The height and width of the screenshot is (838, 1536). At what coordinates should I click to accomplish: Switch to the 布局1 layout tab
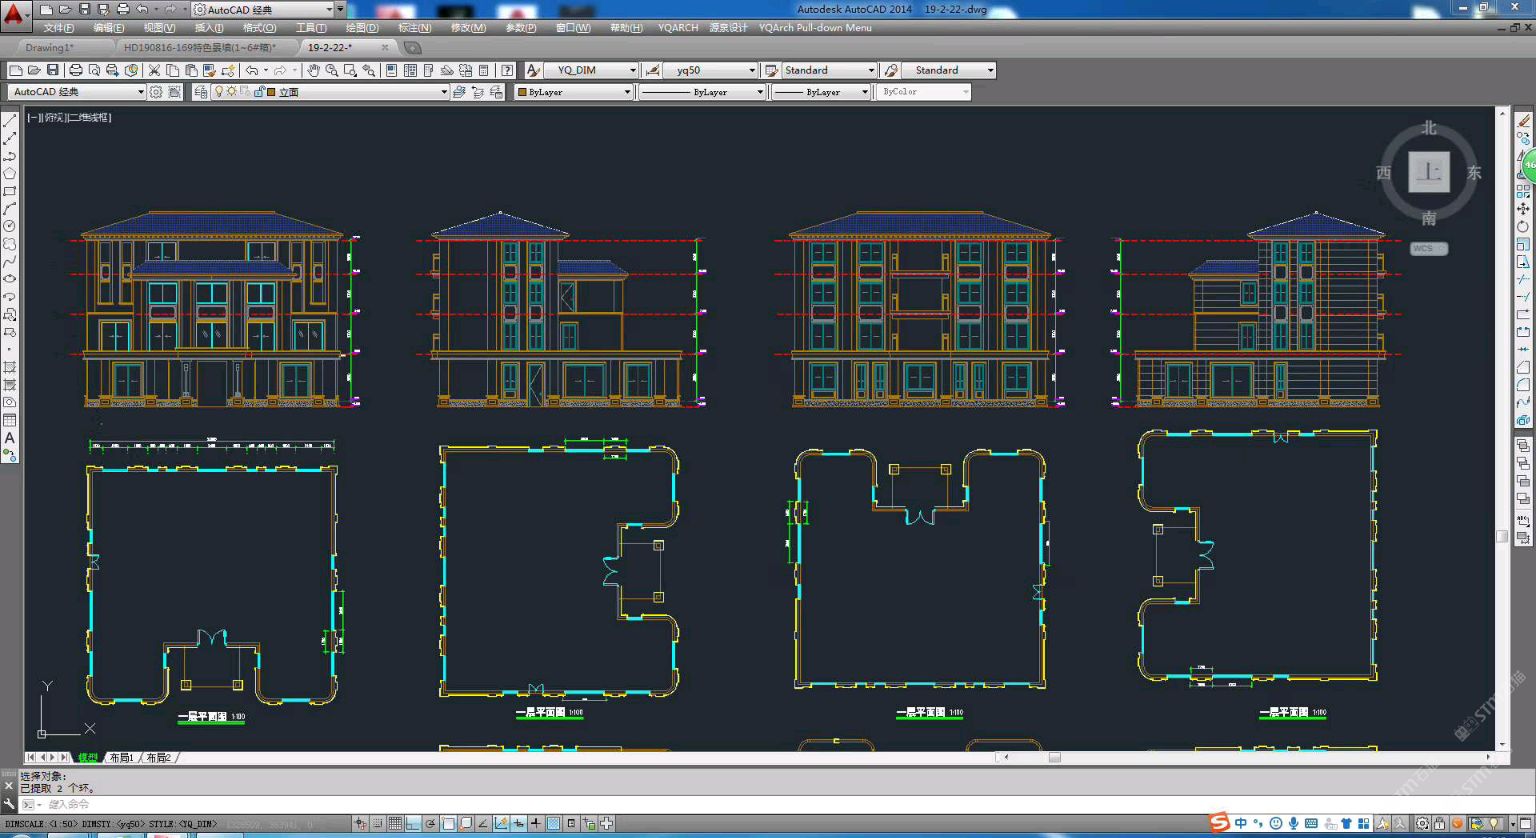point(121,758)
